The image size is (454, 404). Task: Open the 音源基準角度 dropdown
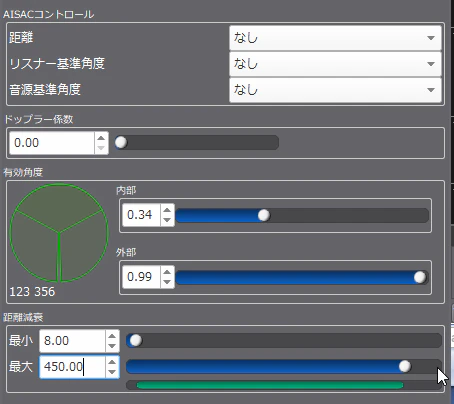click(x=335, y=90)
